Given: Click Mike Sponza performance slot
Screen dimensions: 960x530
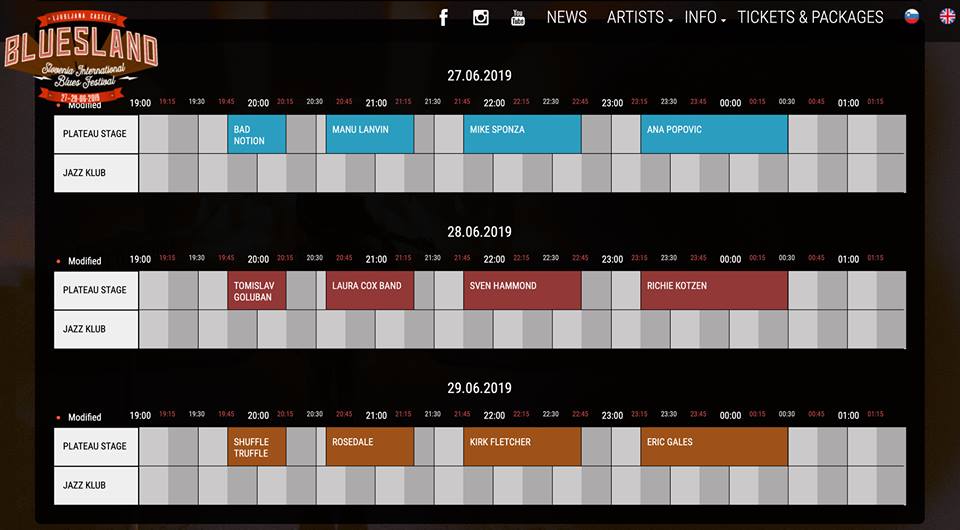Looking at the screenshot, I should 522,134.
